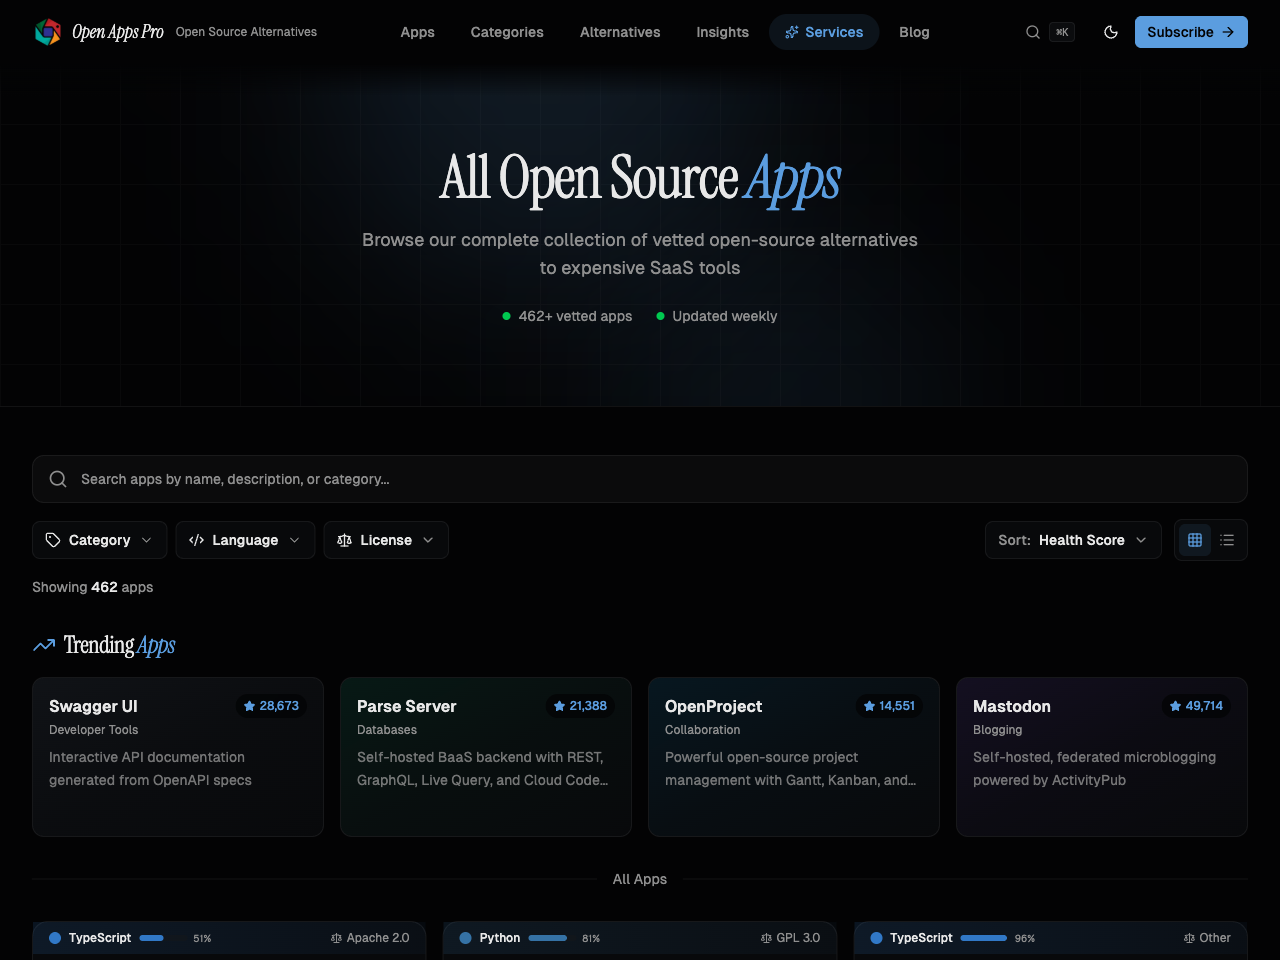Click the code brackets icon on the Language filter

point(197,540)
